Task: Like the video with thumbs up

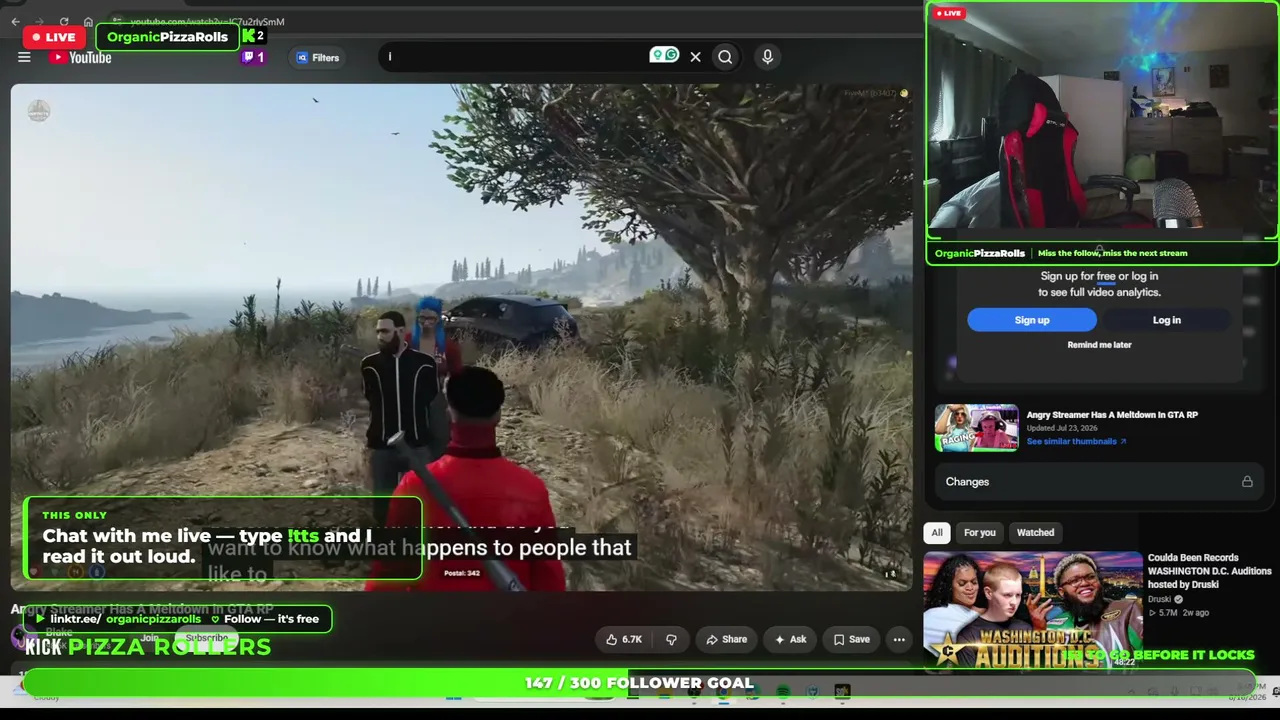Action: [623, 639]
